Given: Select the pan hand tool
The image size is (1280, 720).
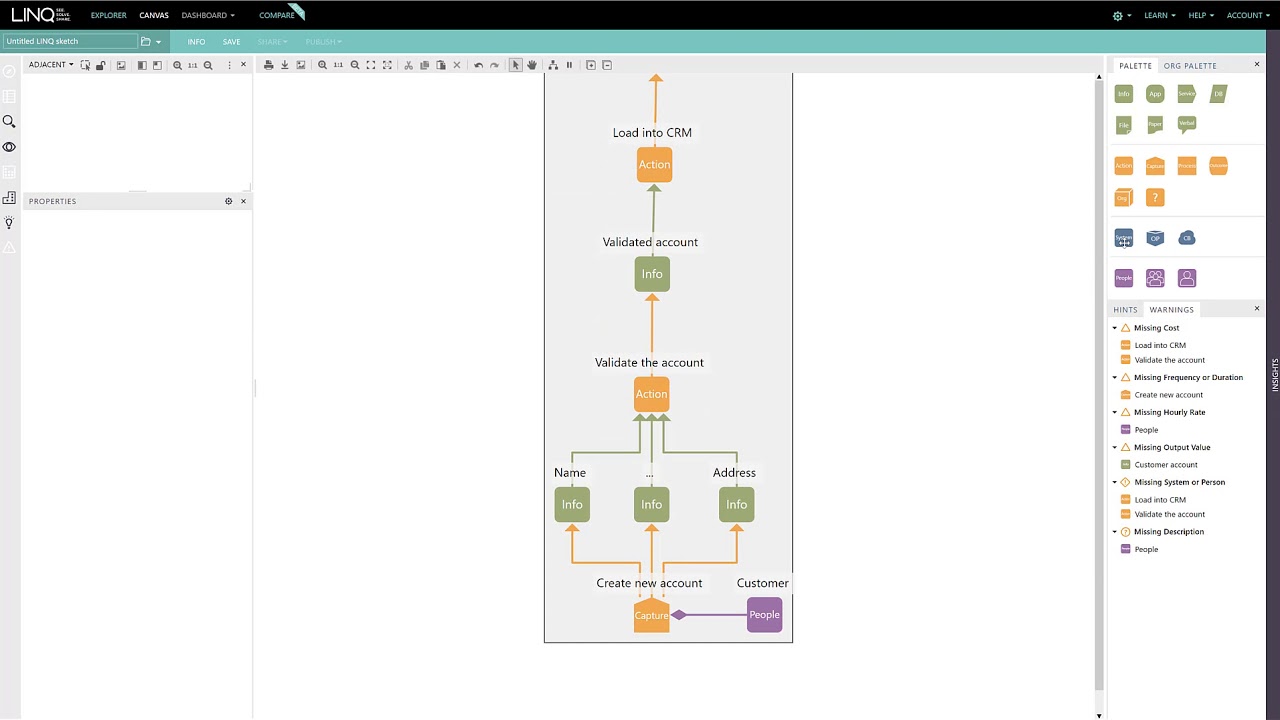Looking at the screenshot, I should (x=532, y=65).
